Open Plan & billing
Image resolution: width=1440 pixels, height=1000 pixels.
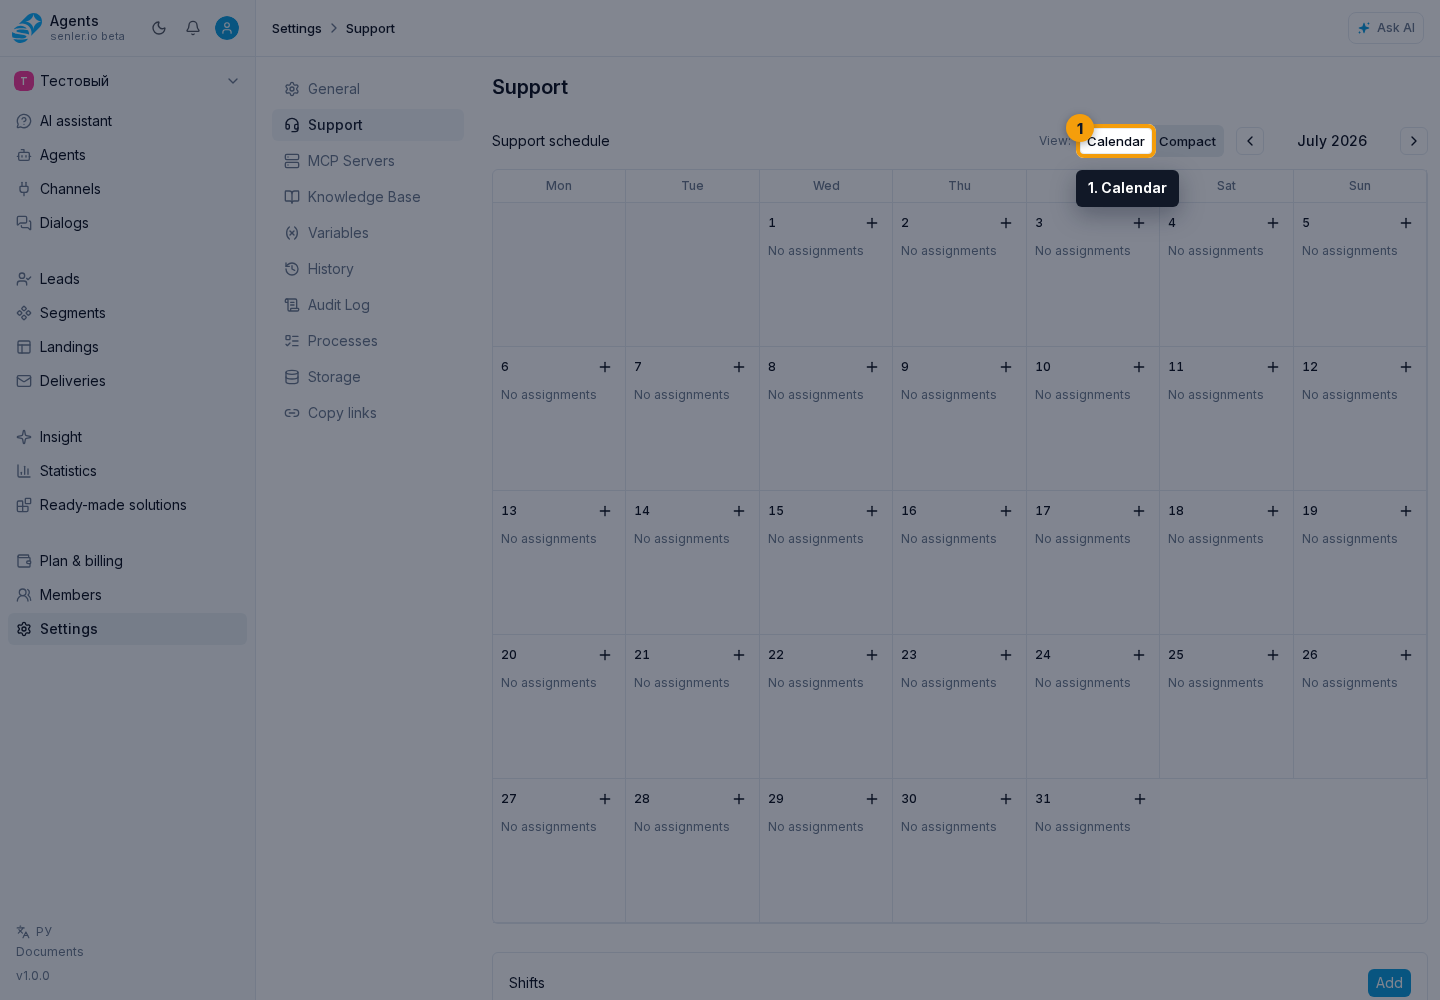(x=127, y=561)
